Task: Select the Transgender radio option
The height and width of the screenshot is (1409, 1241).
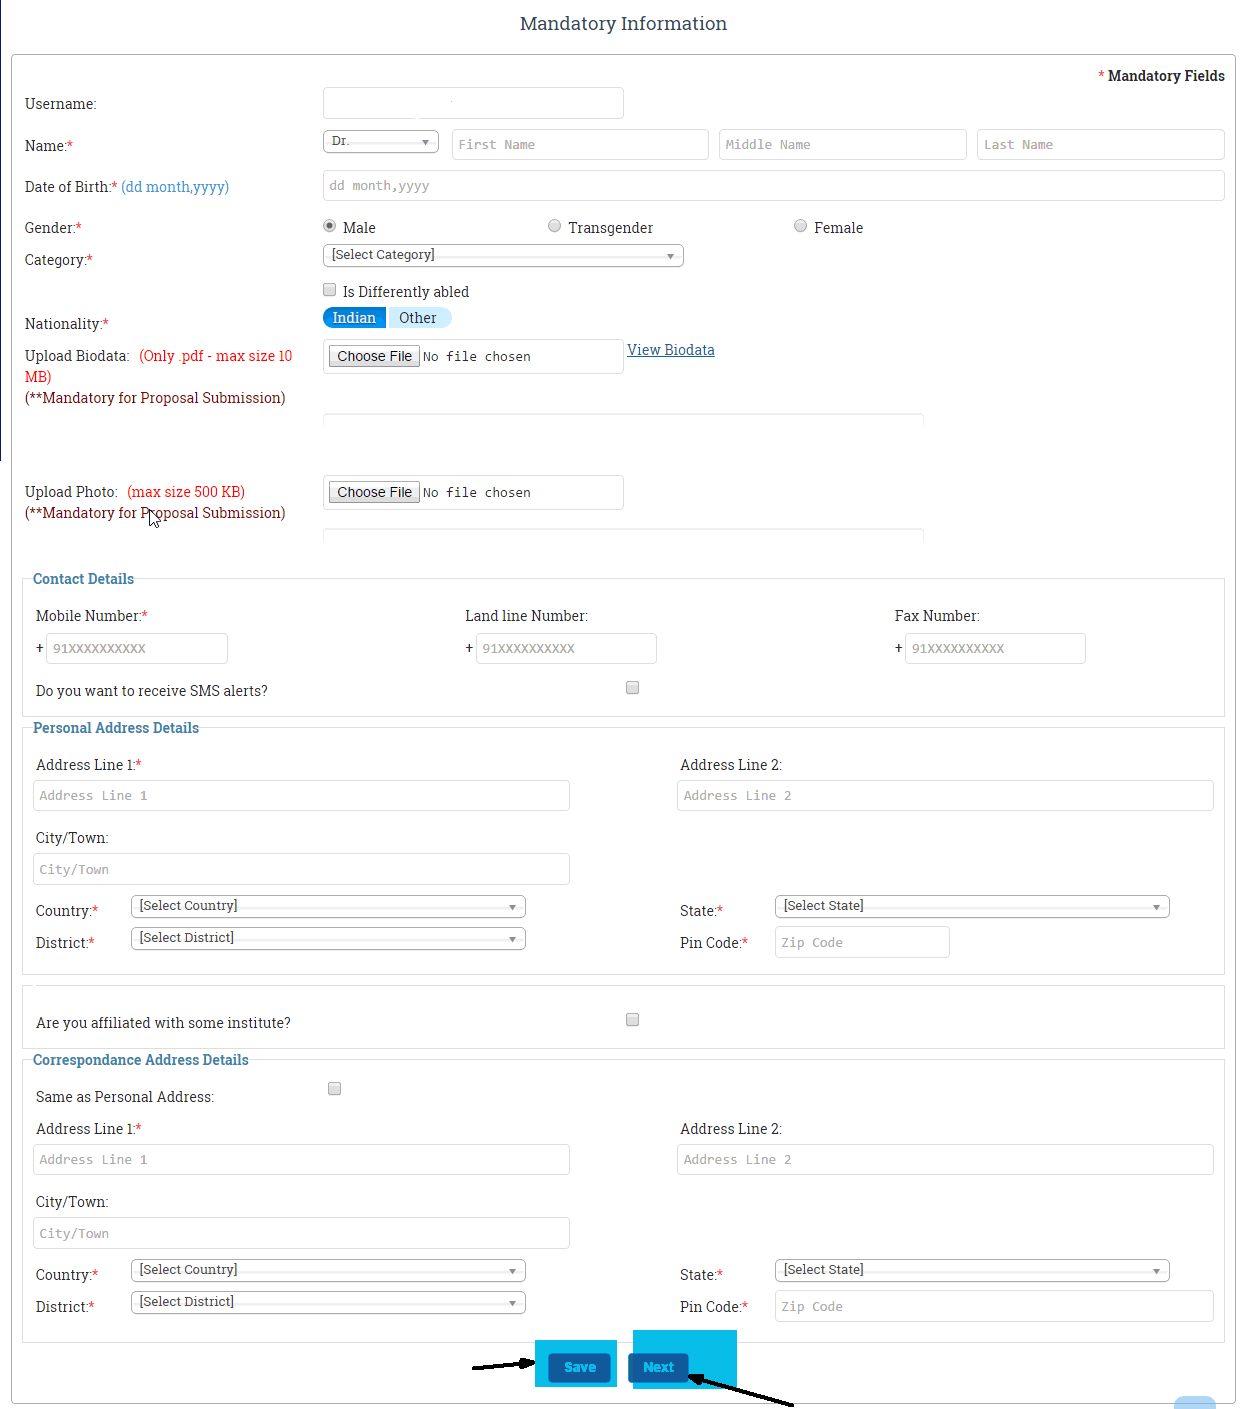Action: (554, 226)
